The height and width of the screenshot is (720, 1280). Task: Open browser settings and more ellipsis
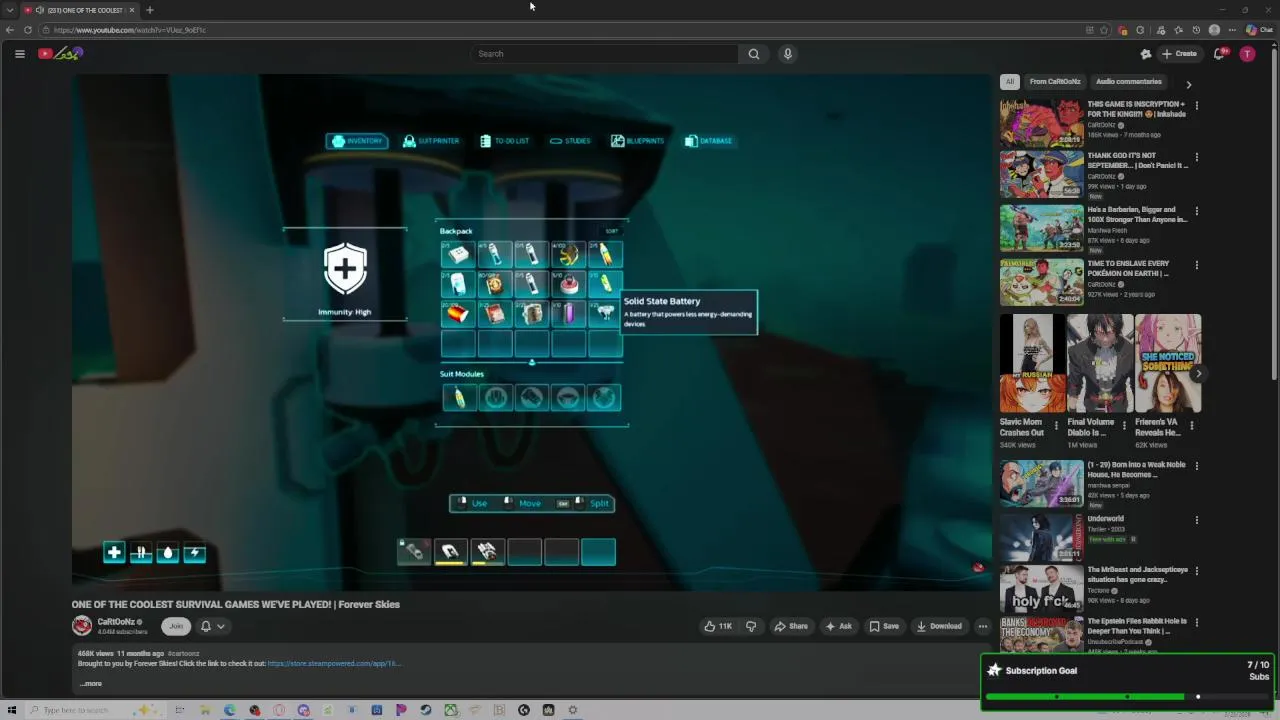point(1232,30)
